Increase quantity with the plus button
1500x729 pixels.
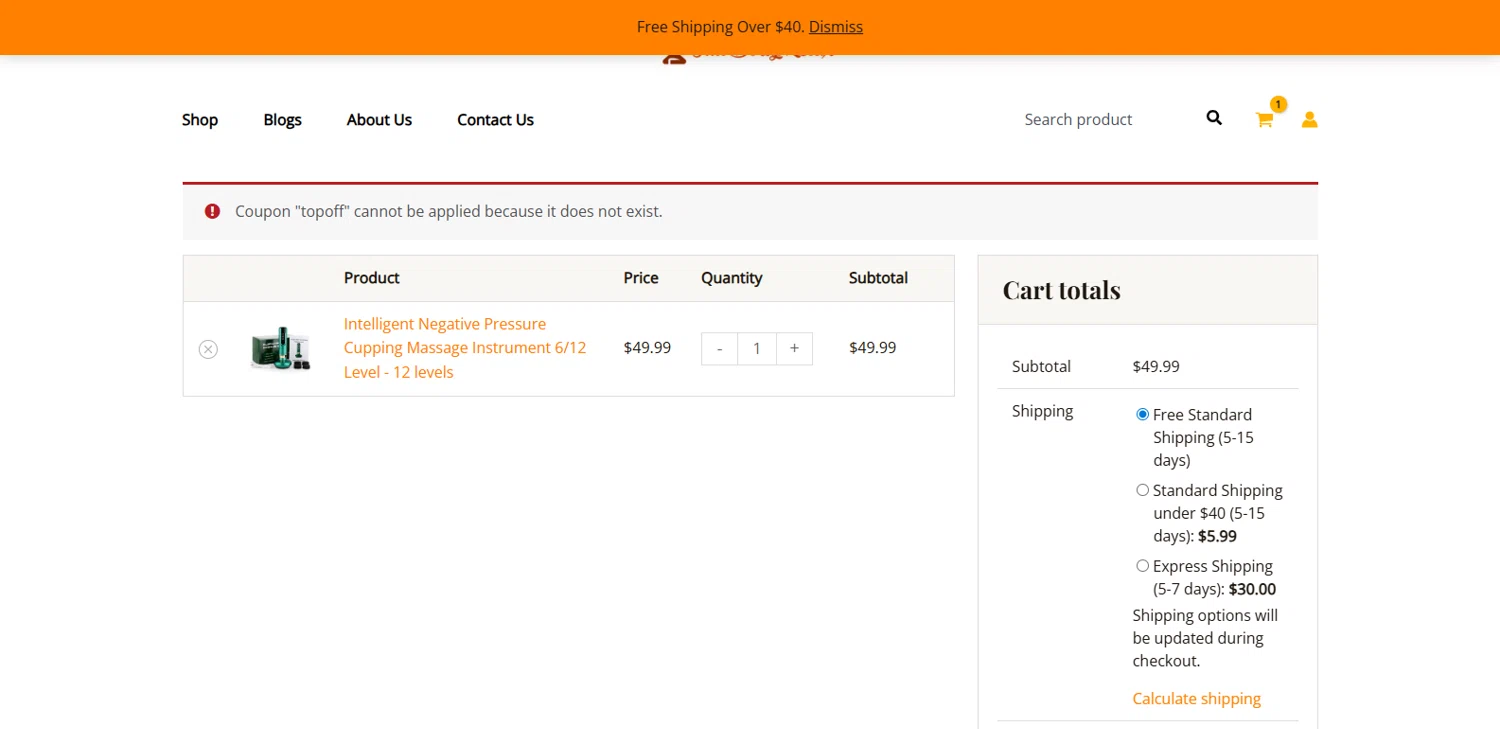point(794,348)
